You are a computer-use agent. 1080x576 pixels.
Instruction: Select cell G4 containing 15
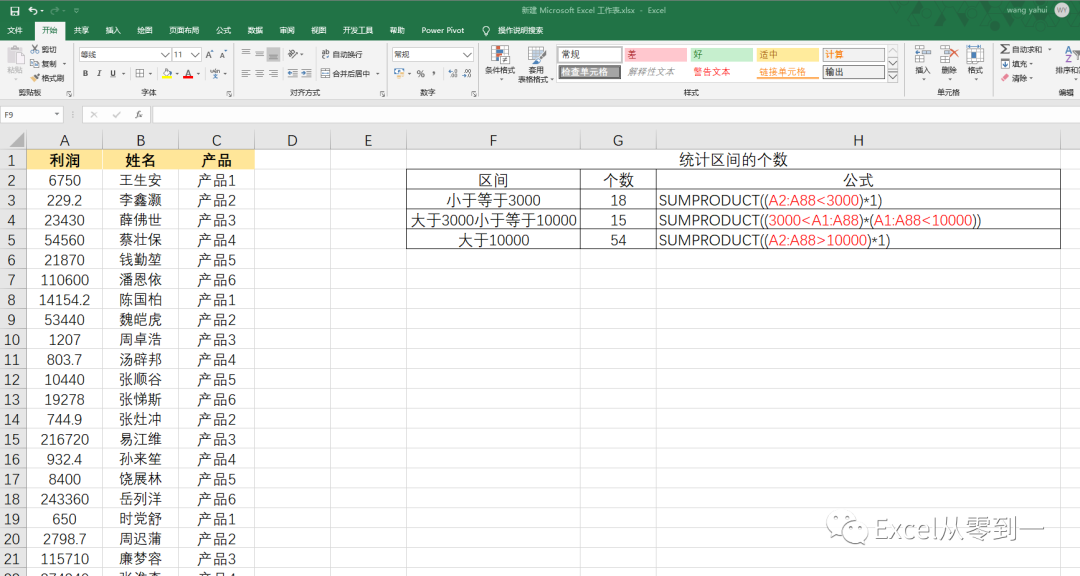[x=618, y=220]
